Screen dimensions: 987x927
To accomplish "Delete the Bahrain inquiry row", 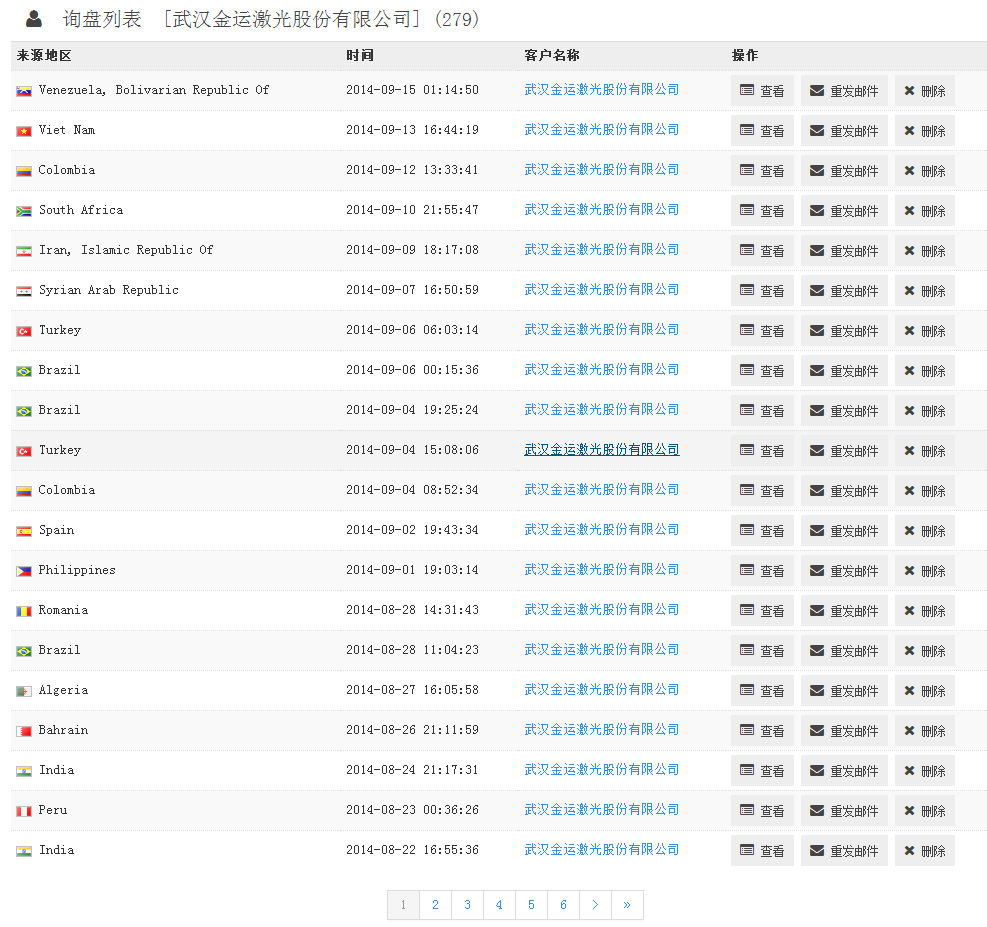I will (x=924, y=731).
